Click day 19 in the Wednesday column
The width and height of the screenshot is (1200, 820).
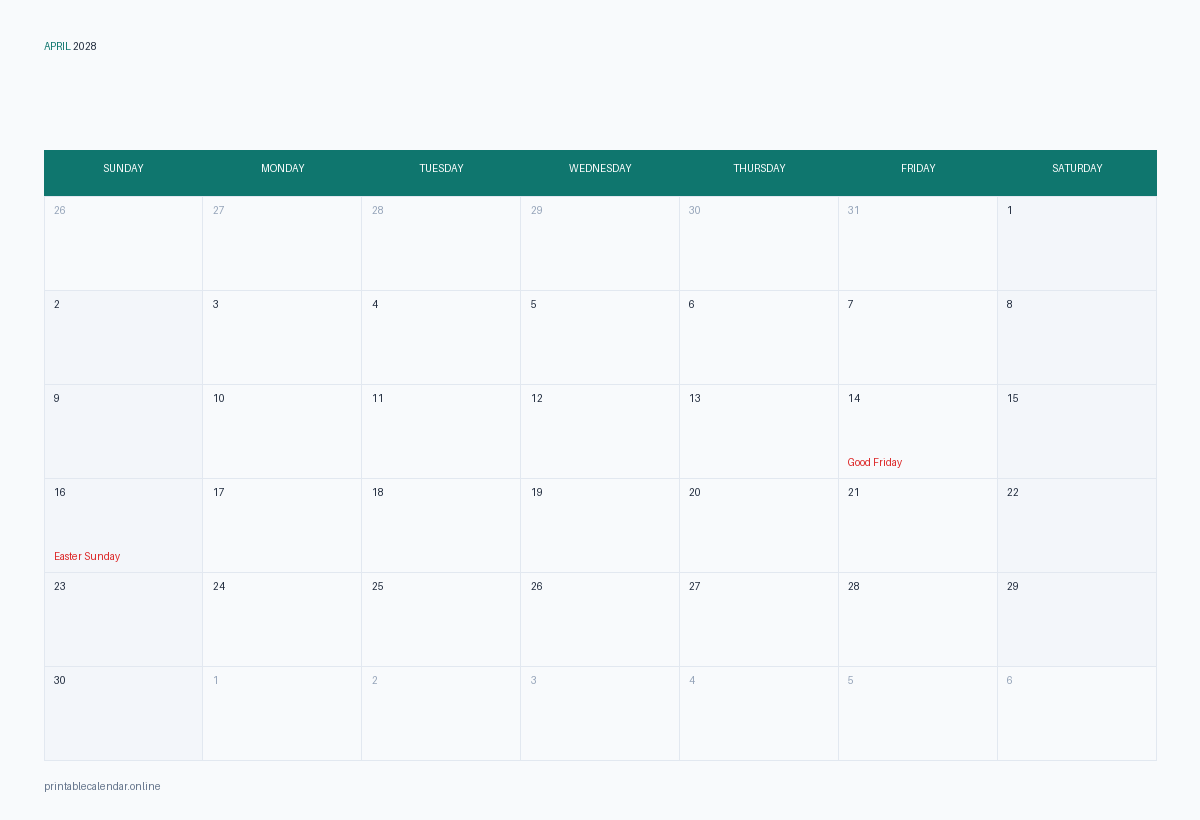(x=600, y=525)
